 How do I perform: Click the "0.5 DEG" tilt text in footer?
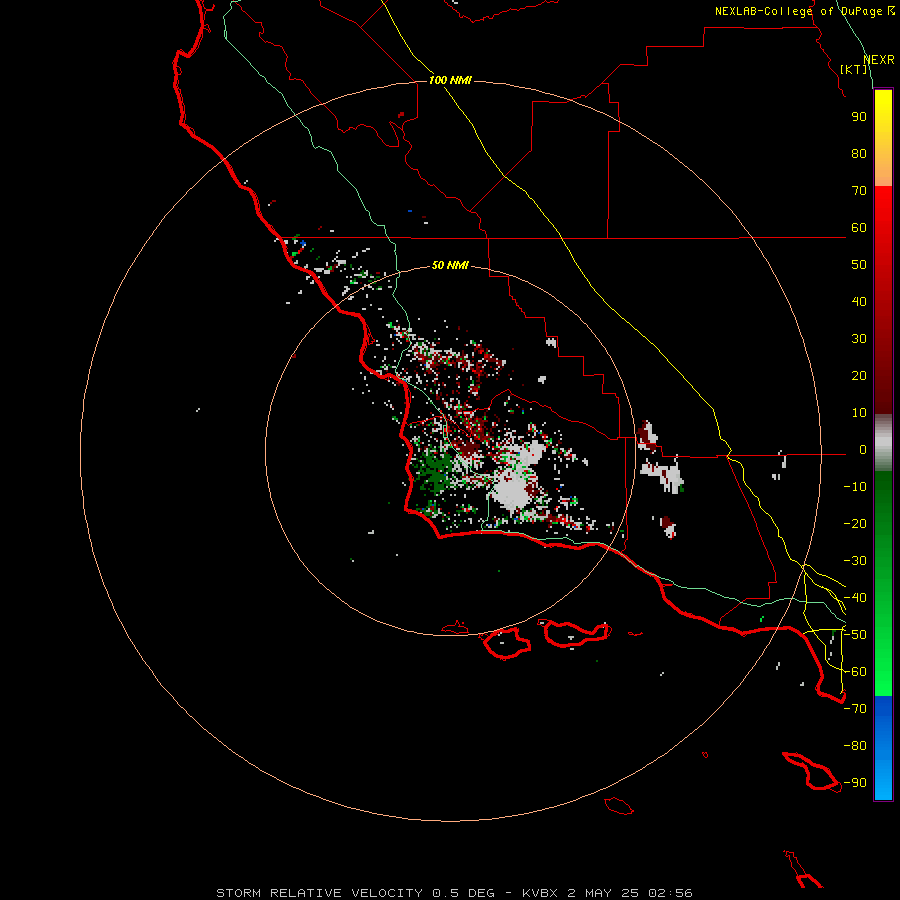463,893
